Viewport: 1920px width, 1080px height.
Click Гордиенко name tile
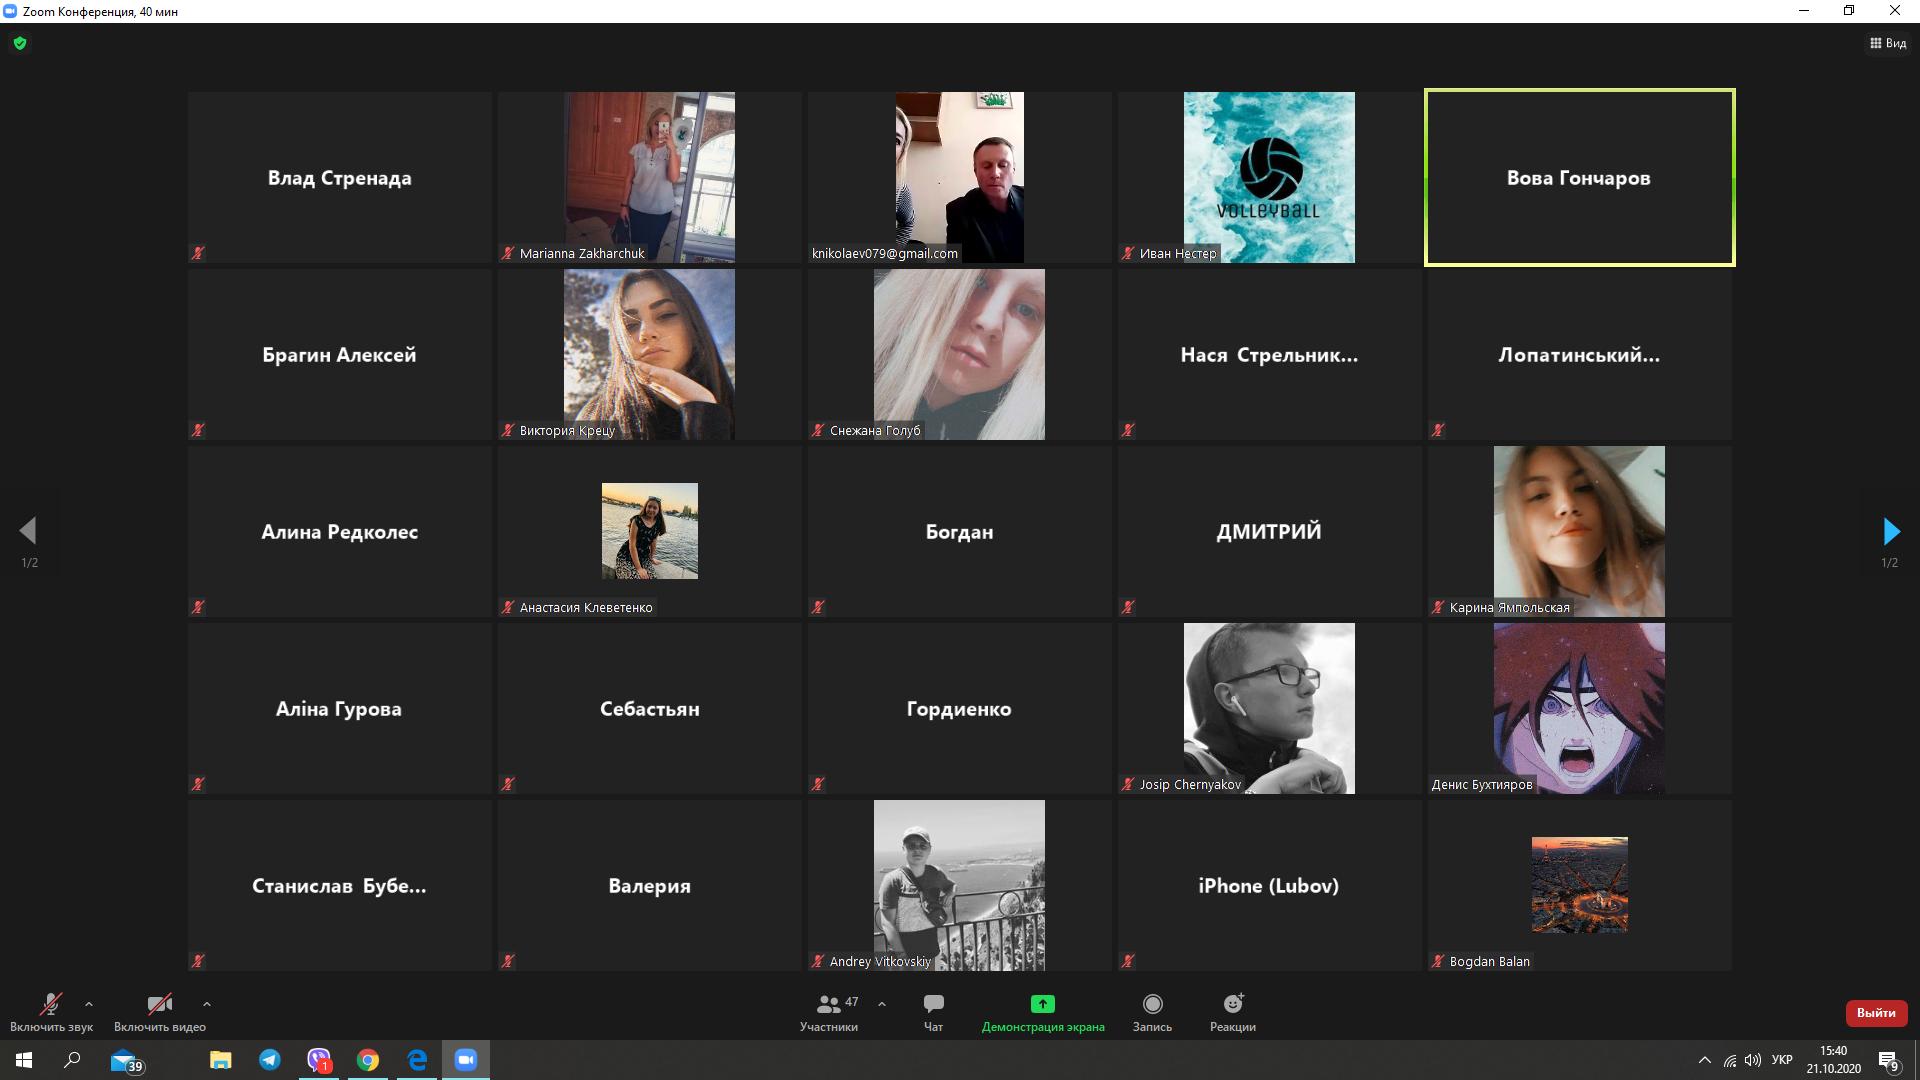point(959,709)
